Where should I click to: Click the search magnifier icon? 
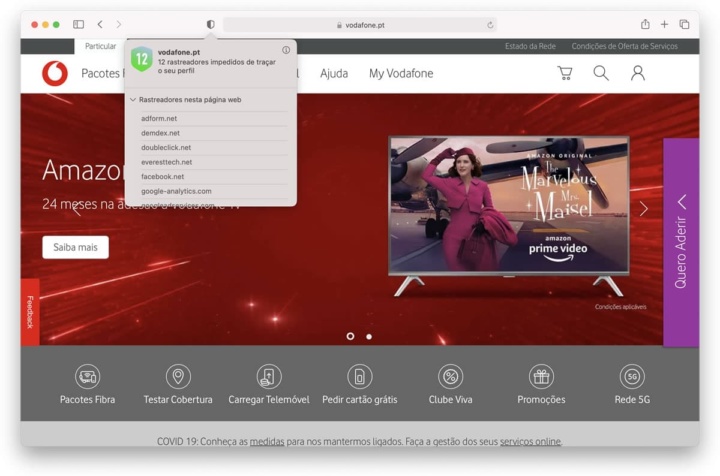pos(601,73)
